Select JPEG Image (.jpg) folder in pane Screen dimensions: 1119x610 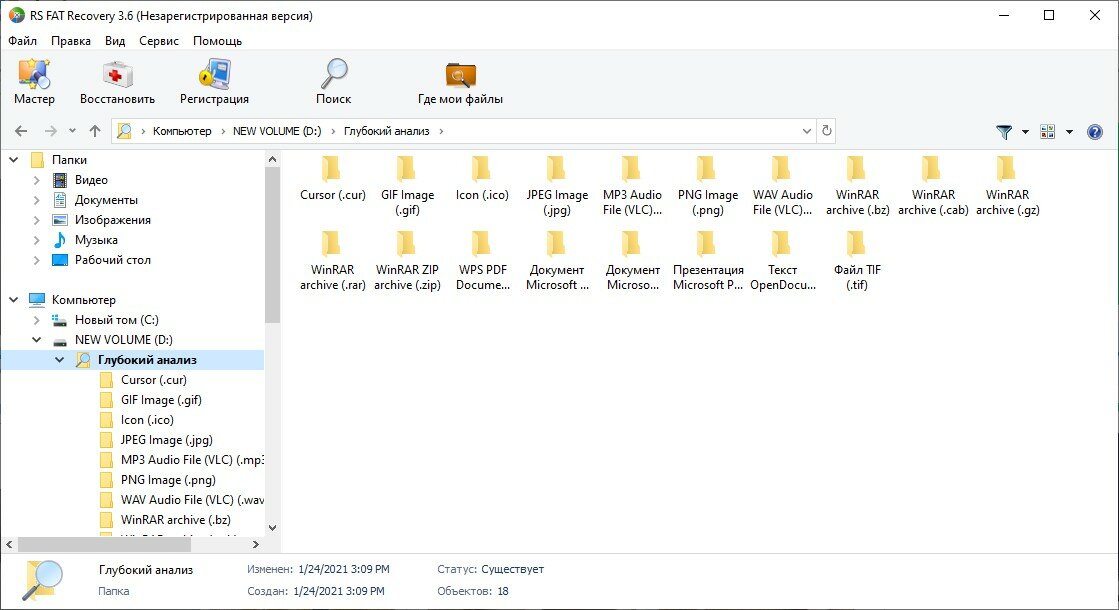557,186
